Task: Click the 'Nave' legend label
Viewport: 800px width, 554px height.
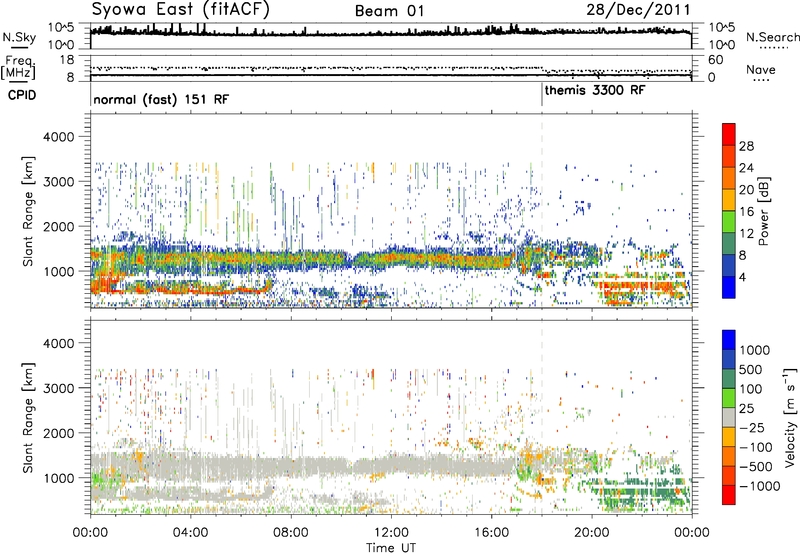Action: pyautogui.click(x=760, y=69)
